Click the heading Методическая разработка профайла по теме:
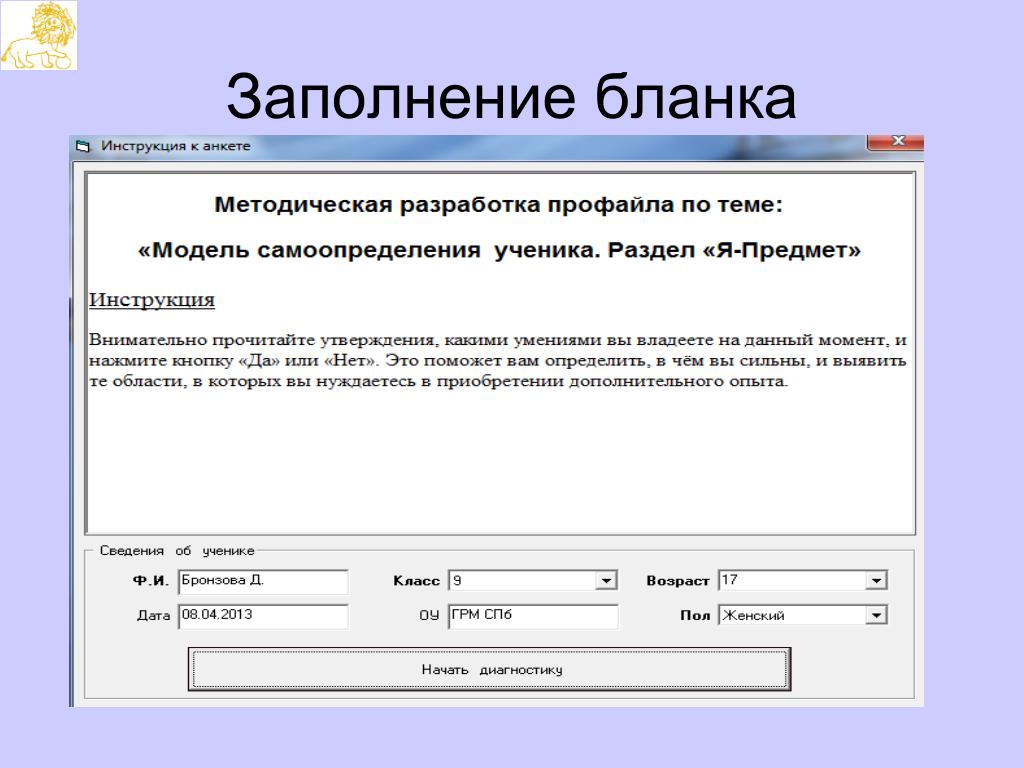The height and width of the screenshot is (768, 1024). (498, 204)
